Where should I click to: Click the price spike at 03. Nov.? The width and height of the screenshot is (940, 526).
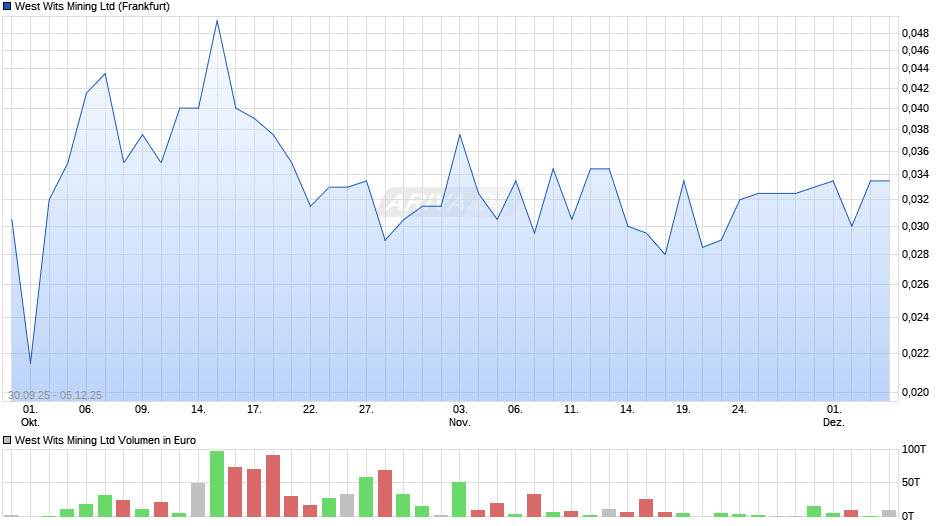point(460,135)
